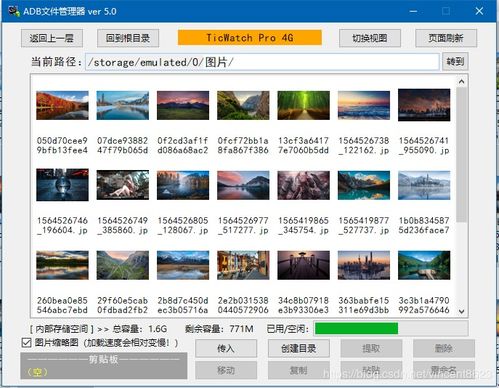Choose the Shanghai skyline thumbnail 363babfe15

[364, 265]
